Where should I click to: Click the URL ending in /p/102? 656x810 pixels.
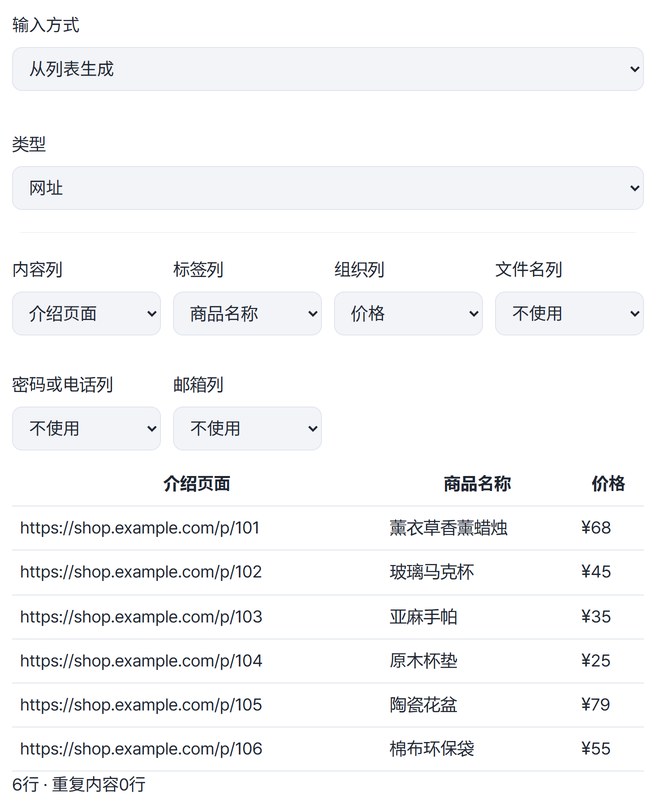(140, 572)
